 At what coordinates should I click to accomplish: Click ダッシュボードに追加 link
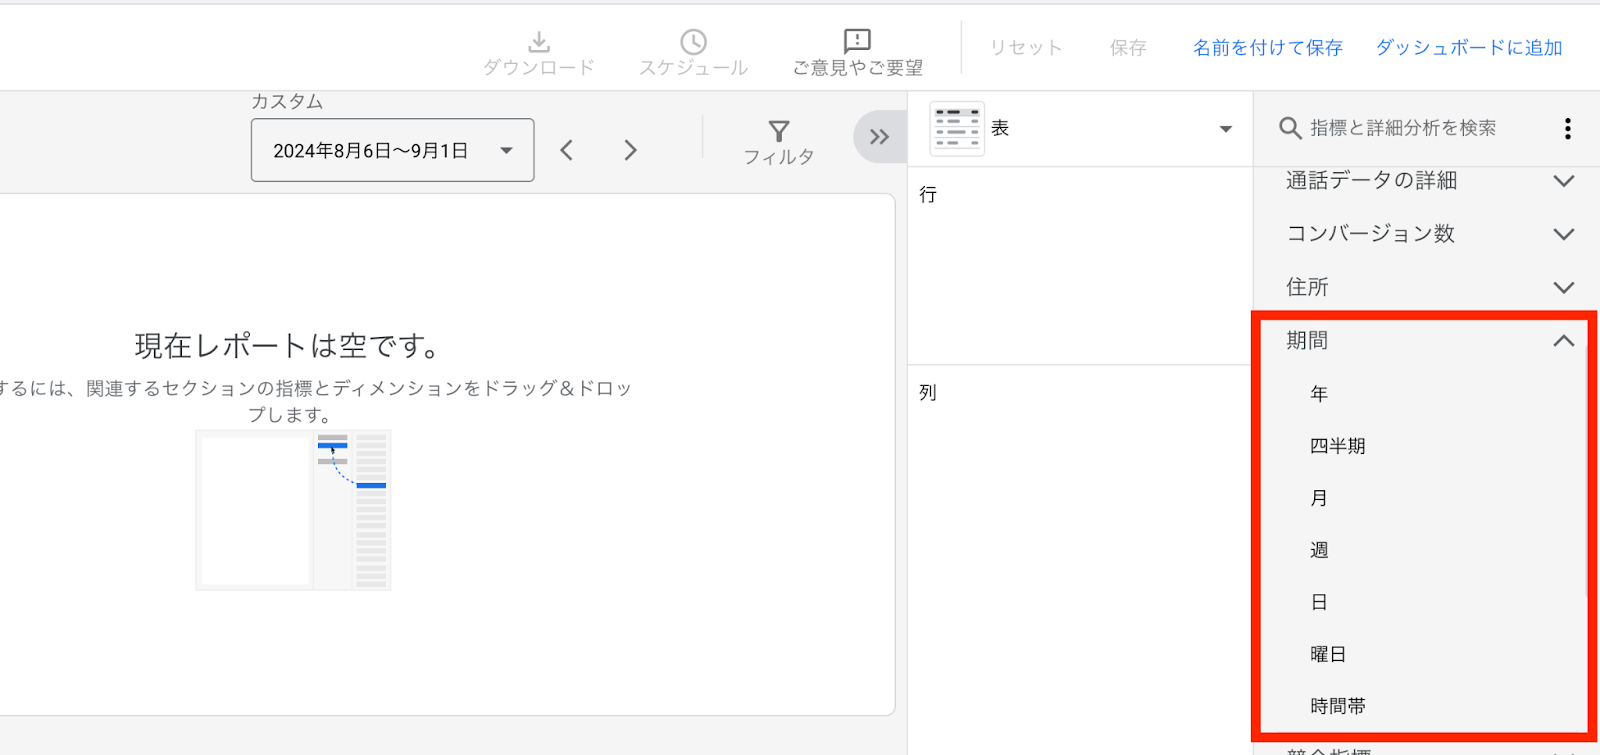click(1469, 47)
